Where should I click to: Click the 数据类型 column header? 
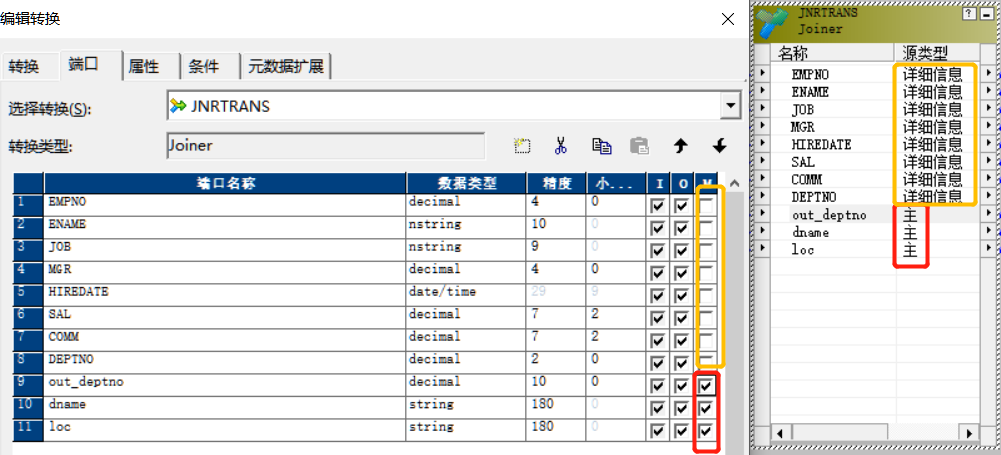(x=466, y=184)
